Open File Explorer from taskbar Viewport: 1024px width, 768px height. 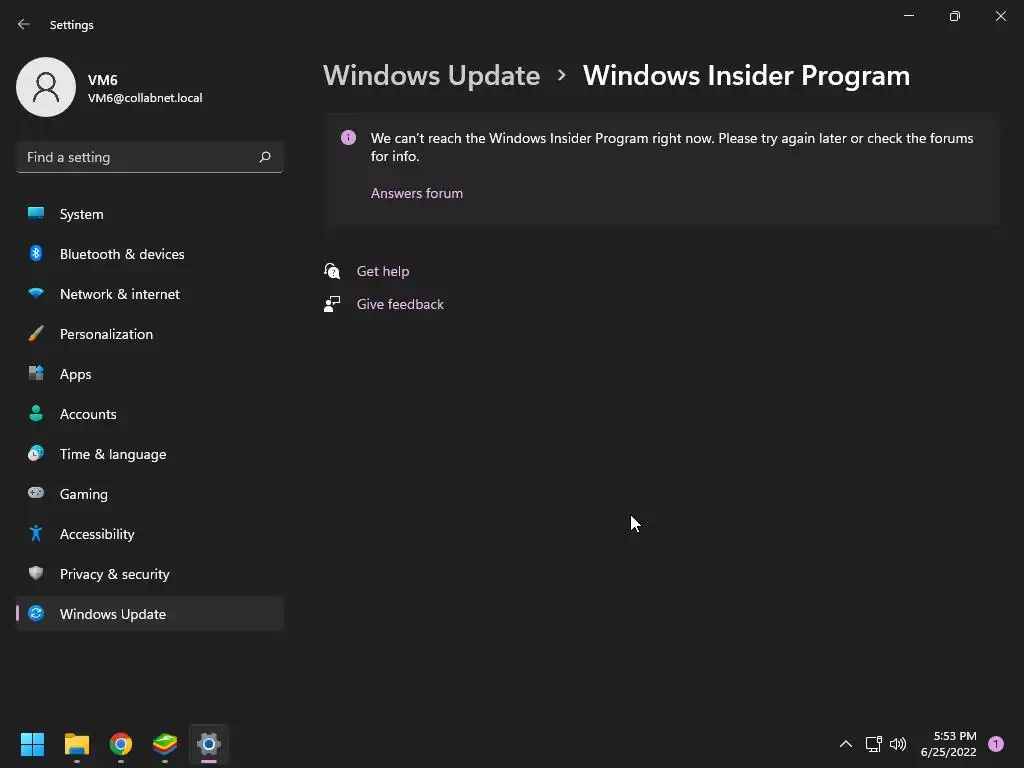click(76, 744)
